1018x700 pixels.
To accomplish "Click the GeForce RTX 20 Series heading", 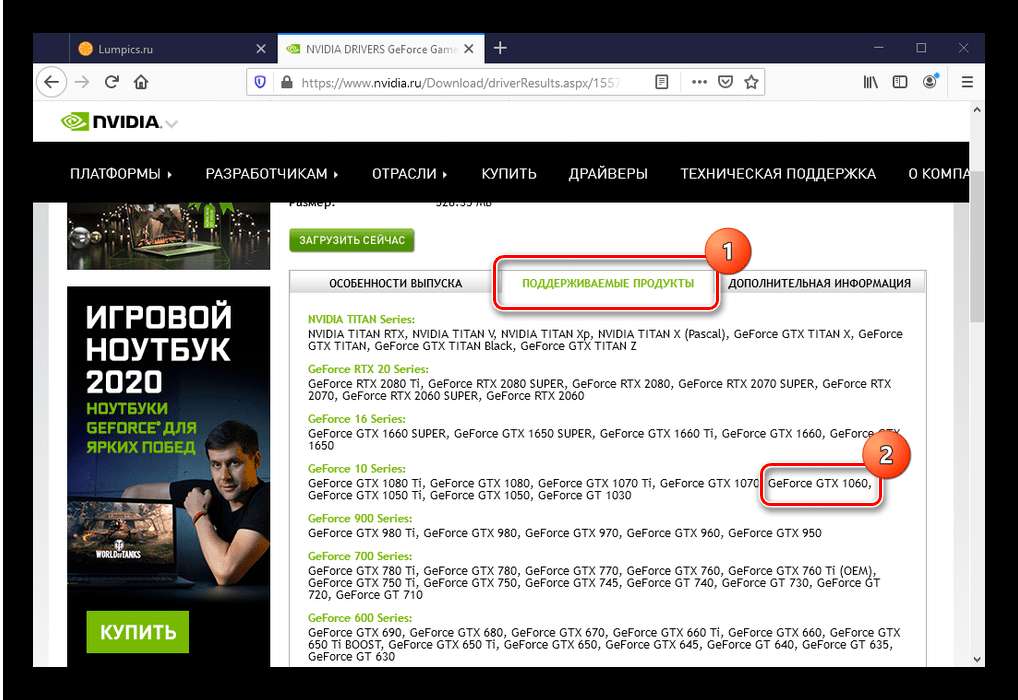I will pos(368,369).
